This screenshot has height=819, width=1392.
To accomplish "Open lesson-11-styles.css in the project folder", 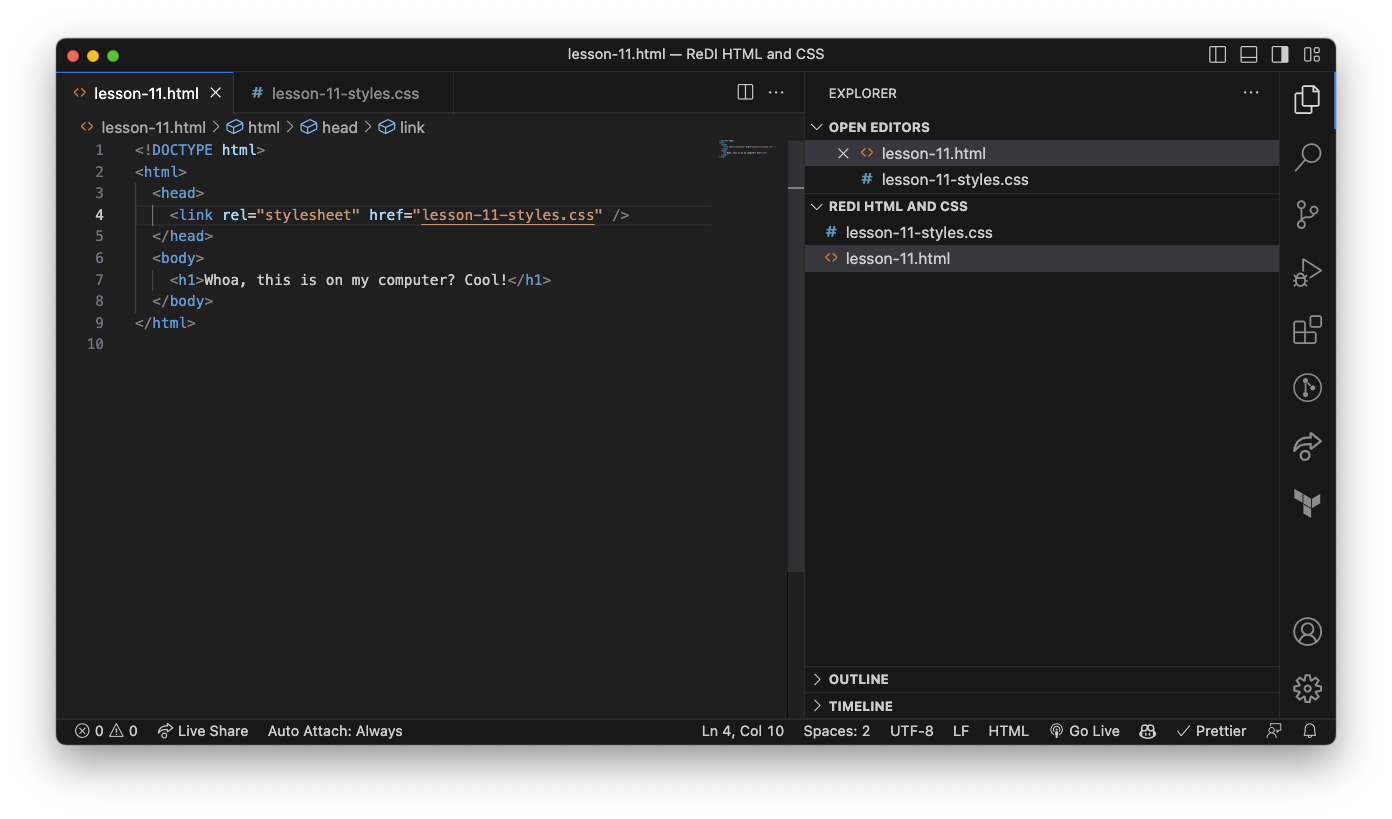I will (1042, 232).
